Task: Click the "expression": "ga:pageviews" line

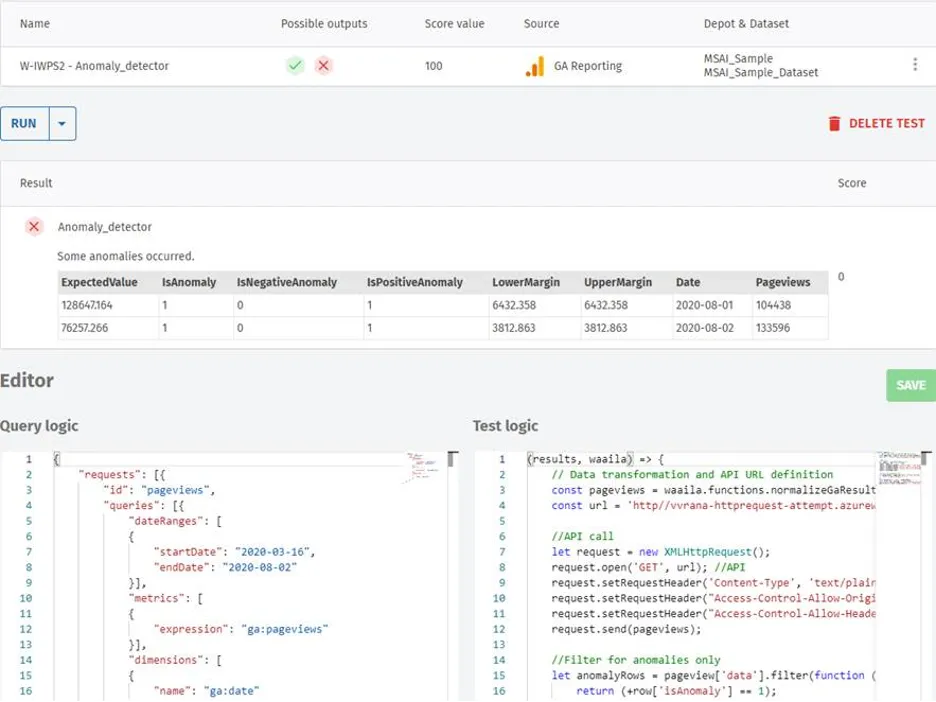Action: coord(241,629)
